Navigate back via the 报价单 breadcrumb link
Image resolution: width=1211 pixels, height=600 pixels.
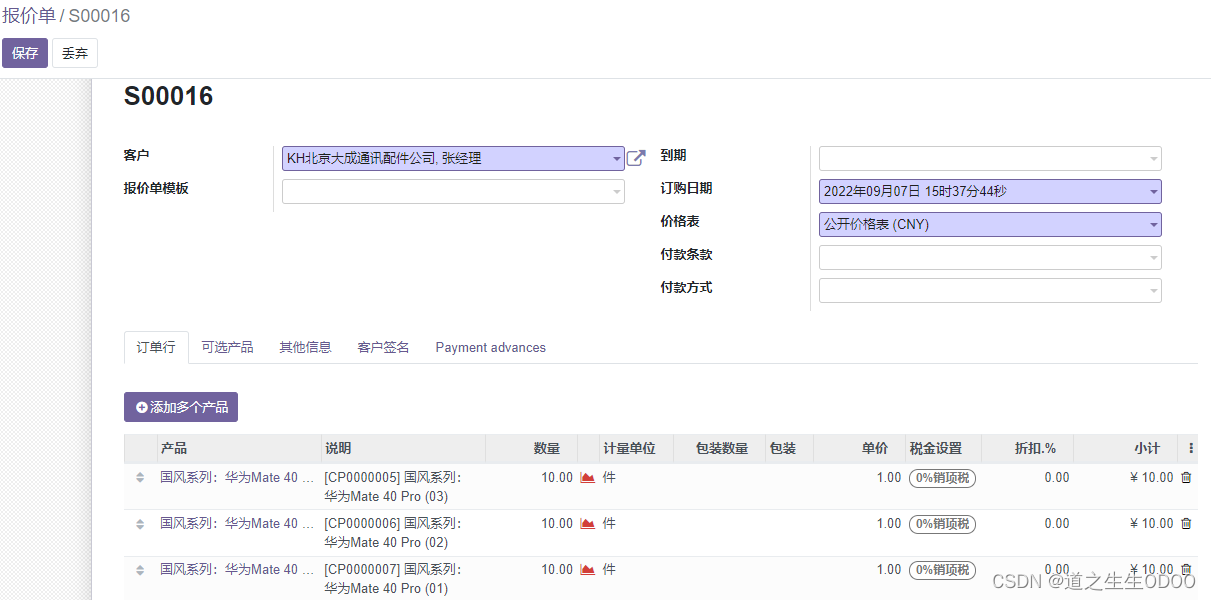(x=31, y=16)
